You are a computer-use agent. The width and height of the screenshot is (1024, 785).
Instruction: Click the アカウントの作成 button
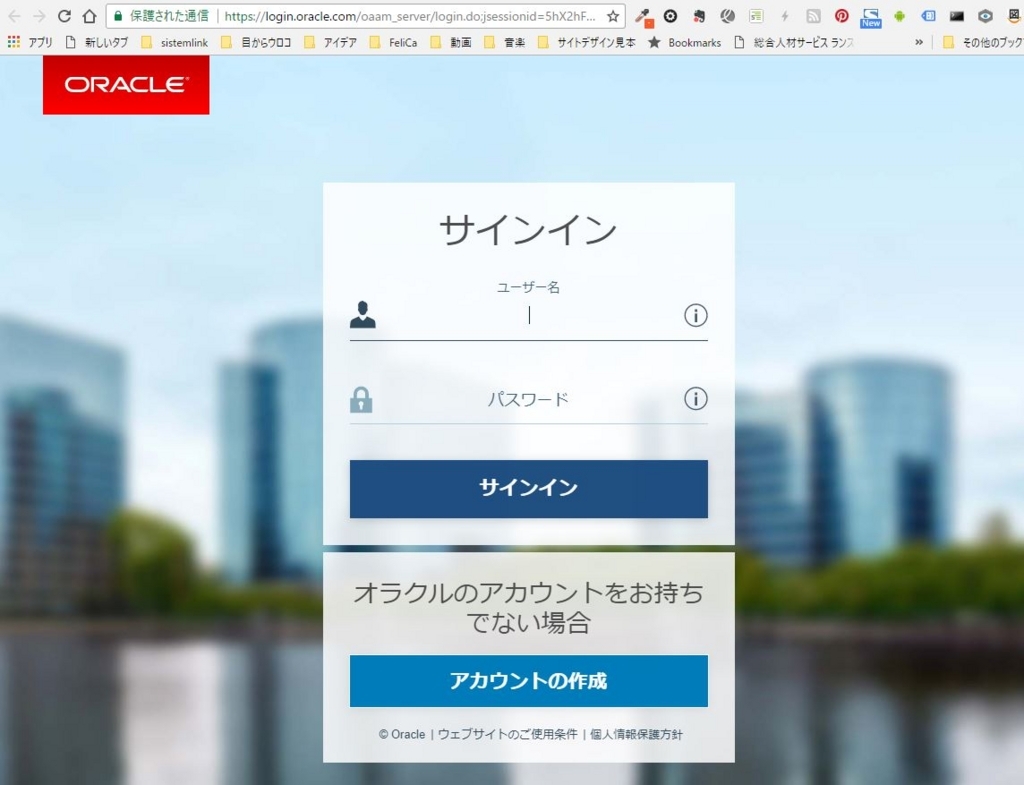[x=528, y=681]
